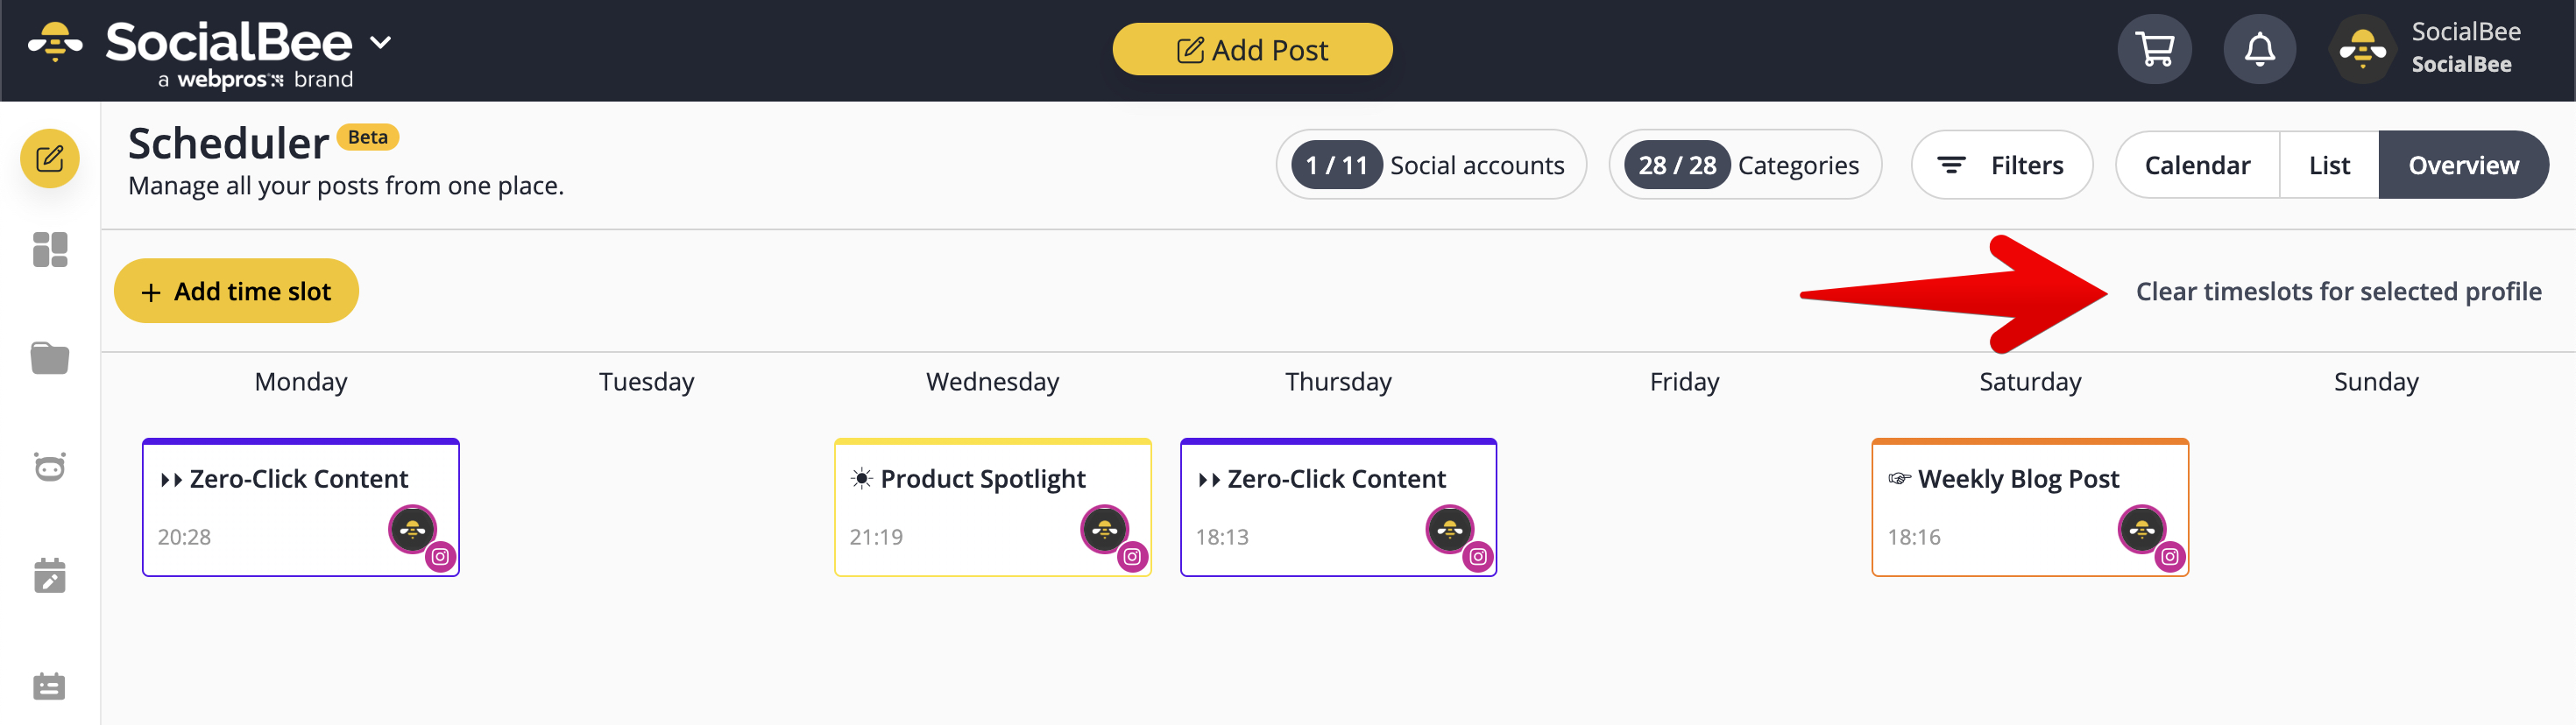Click Clear timeslots for selected profile

coord(2338,291)
